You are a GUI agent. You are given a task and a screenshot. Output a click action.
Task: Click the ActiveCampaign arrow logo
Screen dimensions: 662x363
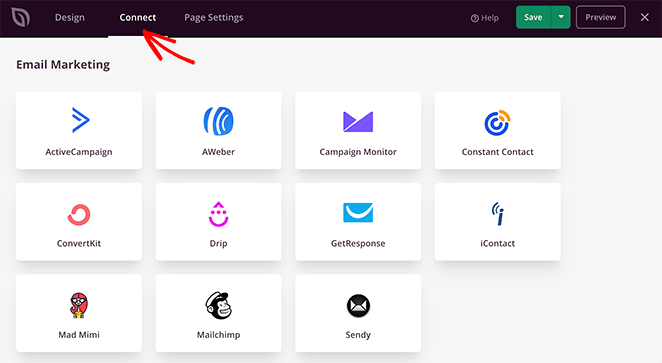[80, 120]
